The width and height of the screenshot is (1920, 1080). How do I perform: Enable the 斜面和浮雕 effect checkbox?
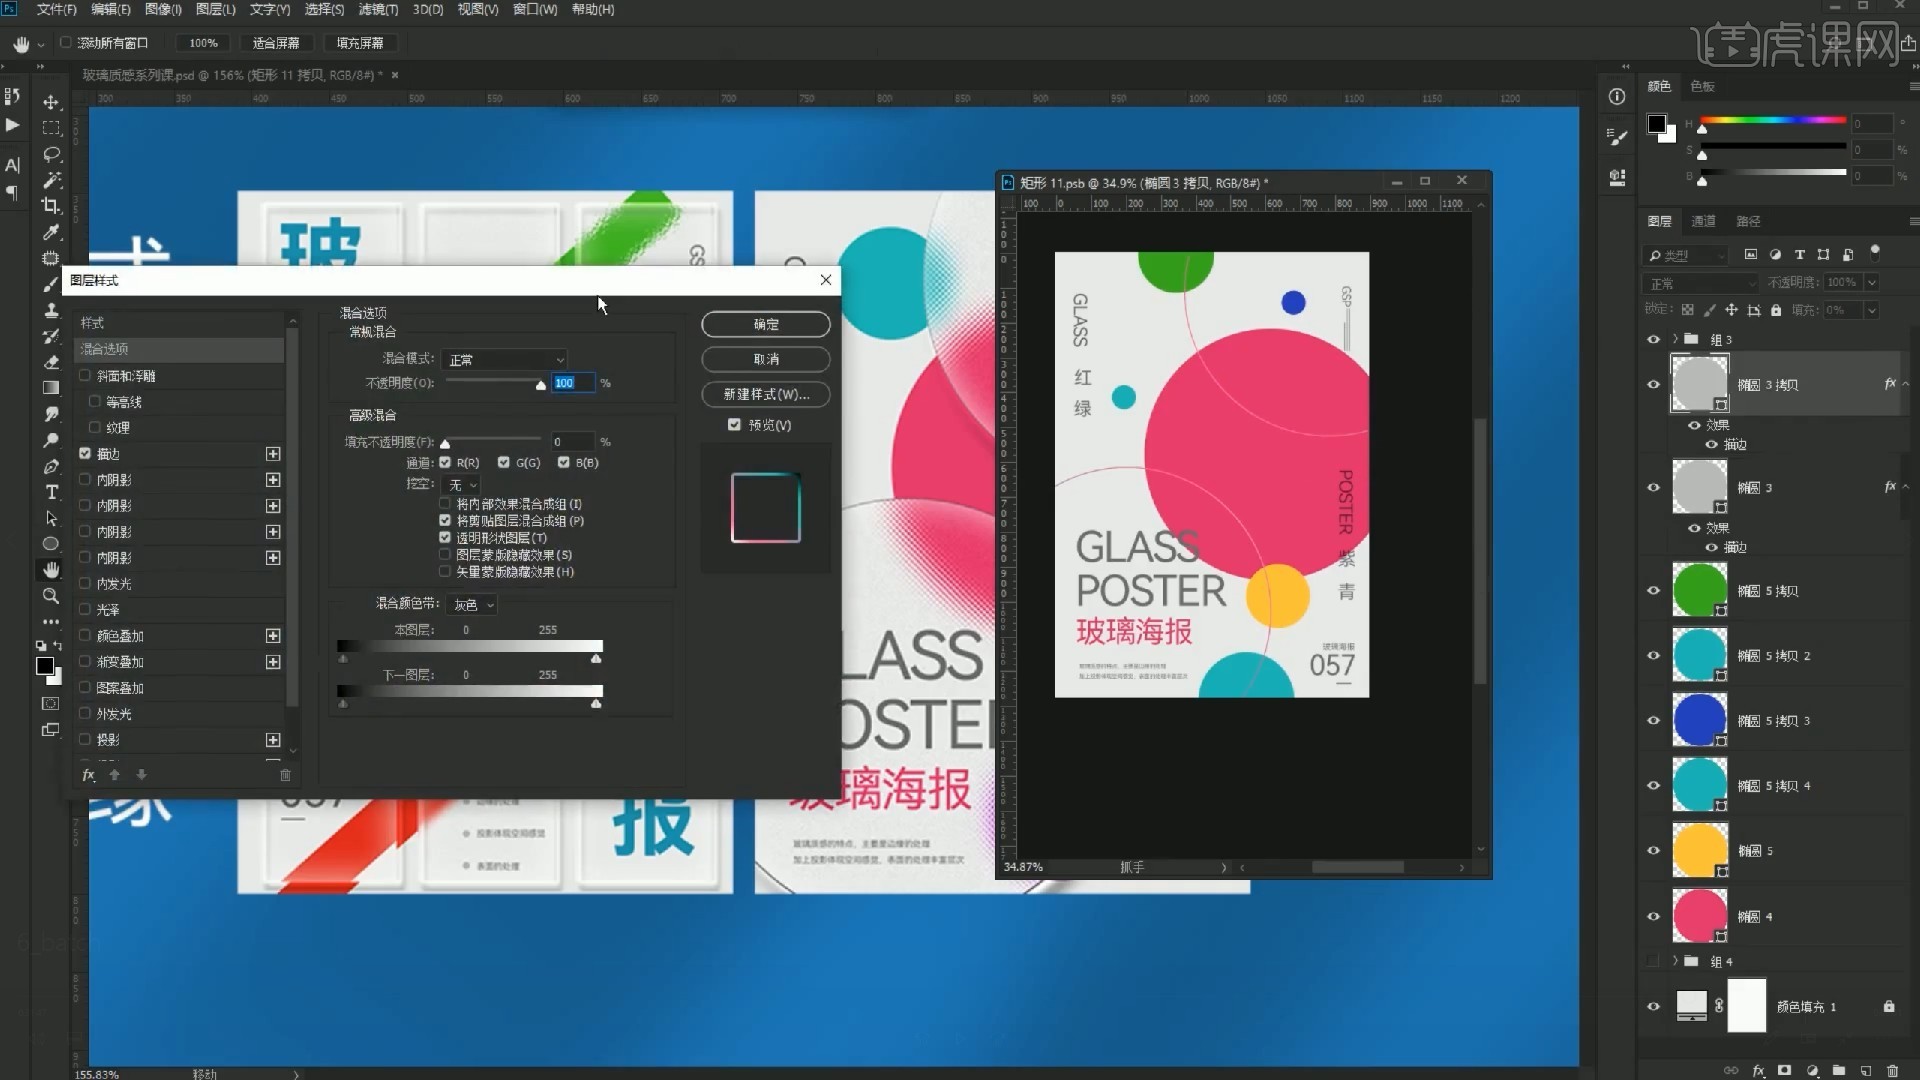coord(85,376)
